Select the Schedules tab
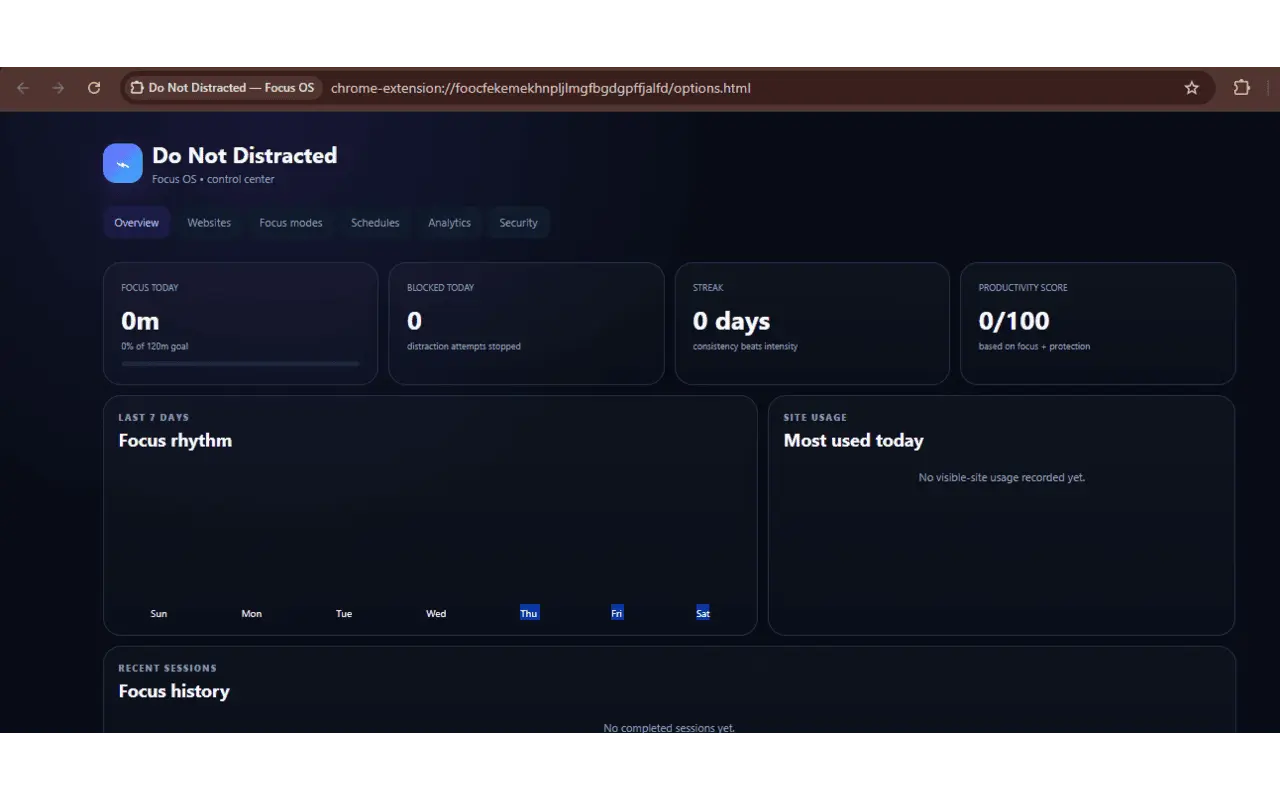Image resolution: width=1280 pixels, height=800 pixels. pos(375,223)
